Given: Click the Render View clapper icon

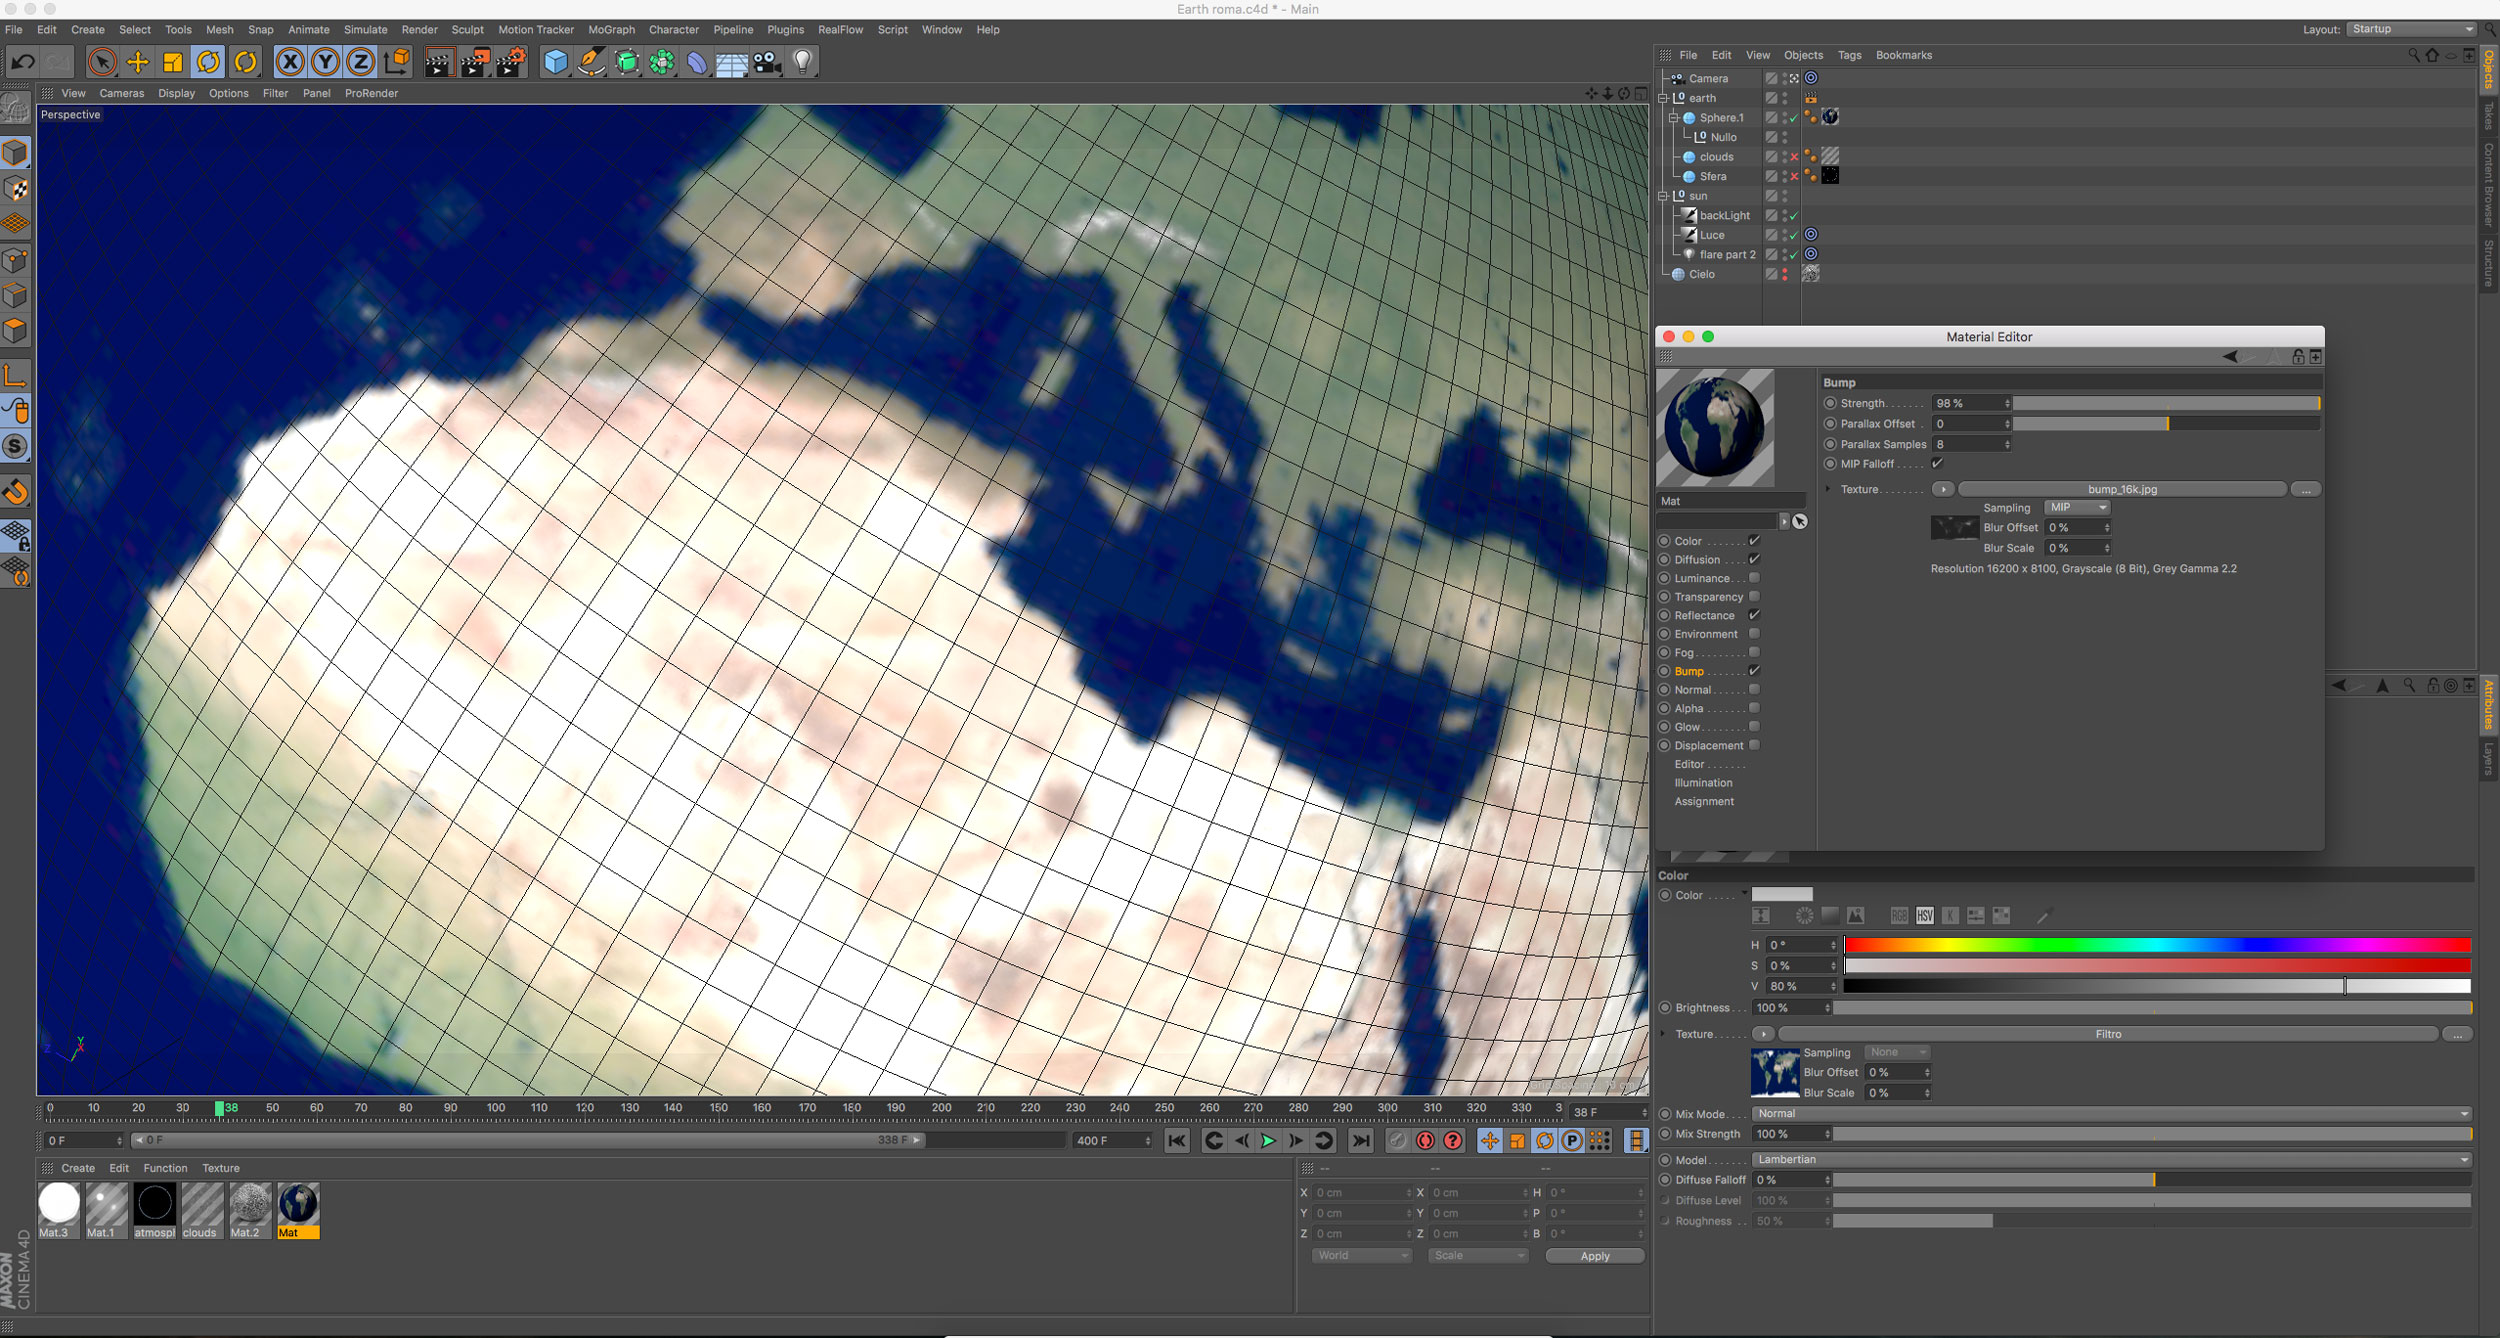Looking at the screenshot, I should coord(438,62).
